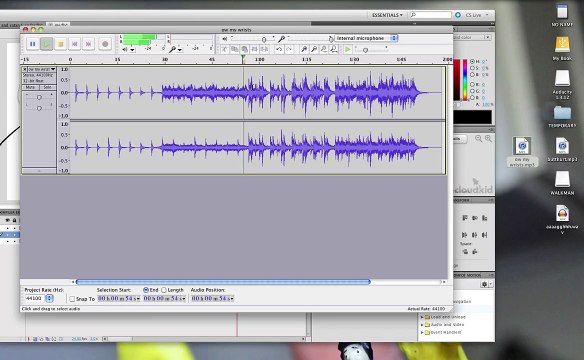Click the zoom in magnifier in Flash panel
The height and width of the screenshot is (360, 584).
tap(488, 139)
